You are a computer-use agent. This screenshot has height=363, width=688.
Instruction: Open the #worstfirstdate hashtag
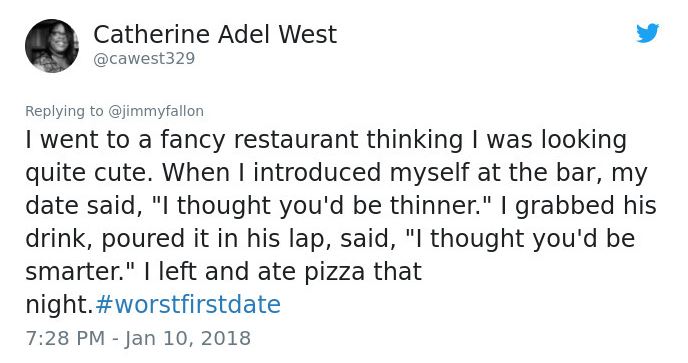coord(188,304)
